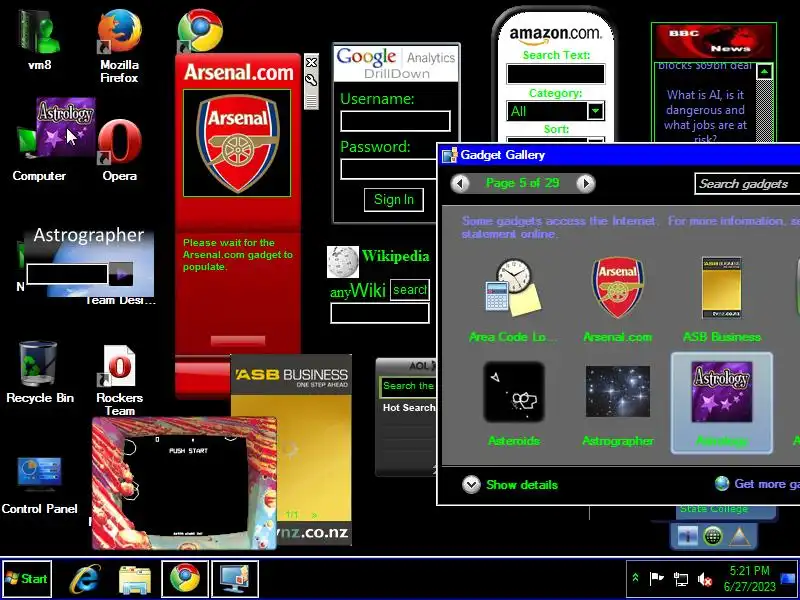Viewport: 800px width, 600px height.
Task: Open the Google Chrome desktop shortcut
Action: (200, 31)
